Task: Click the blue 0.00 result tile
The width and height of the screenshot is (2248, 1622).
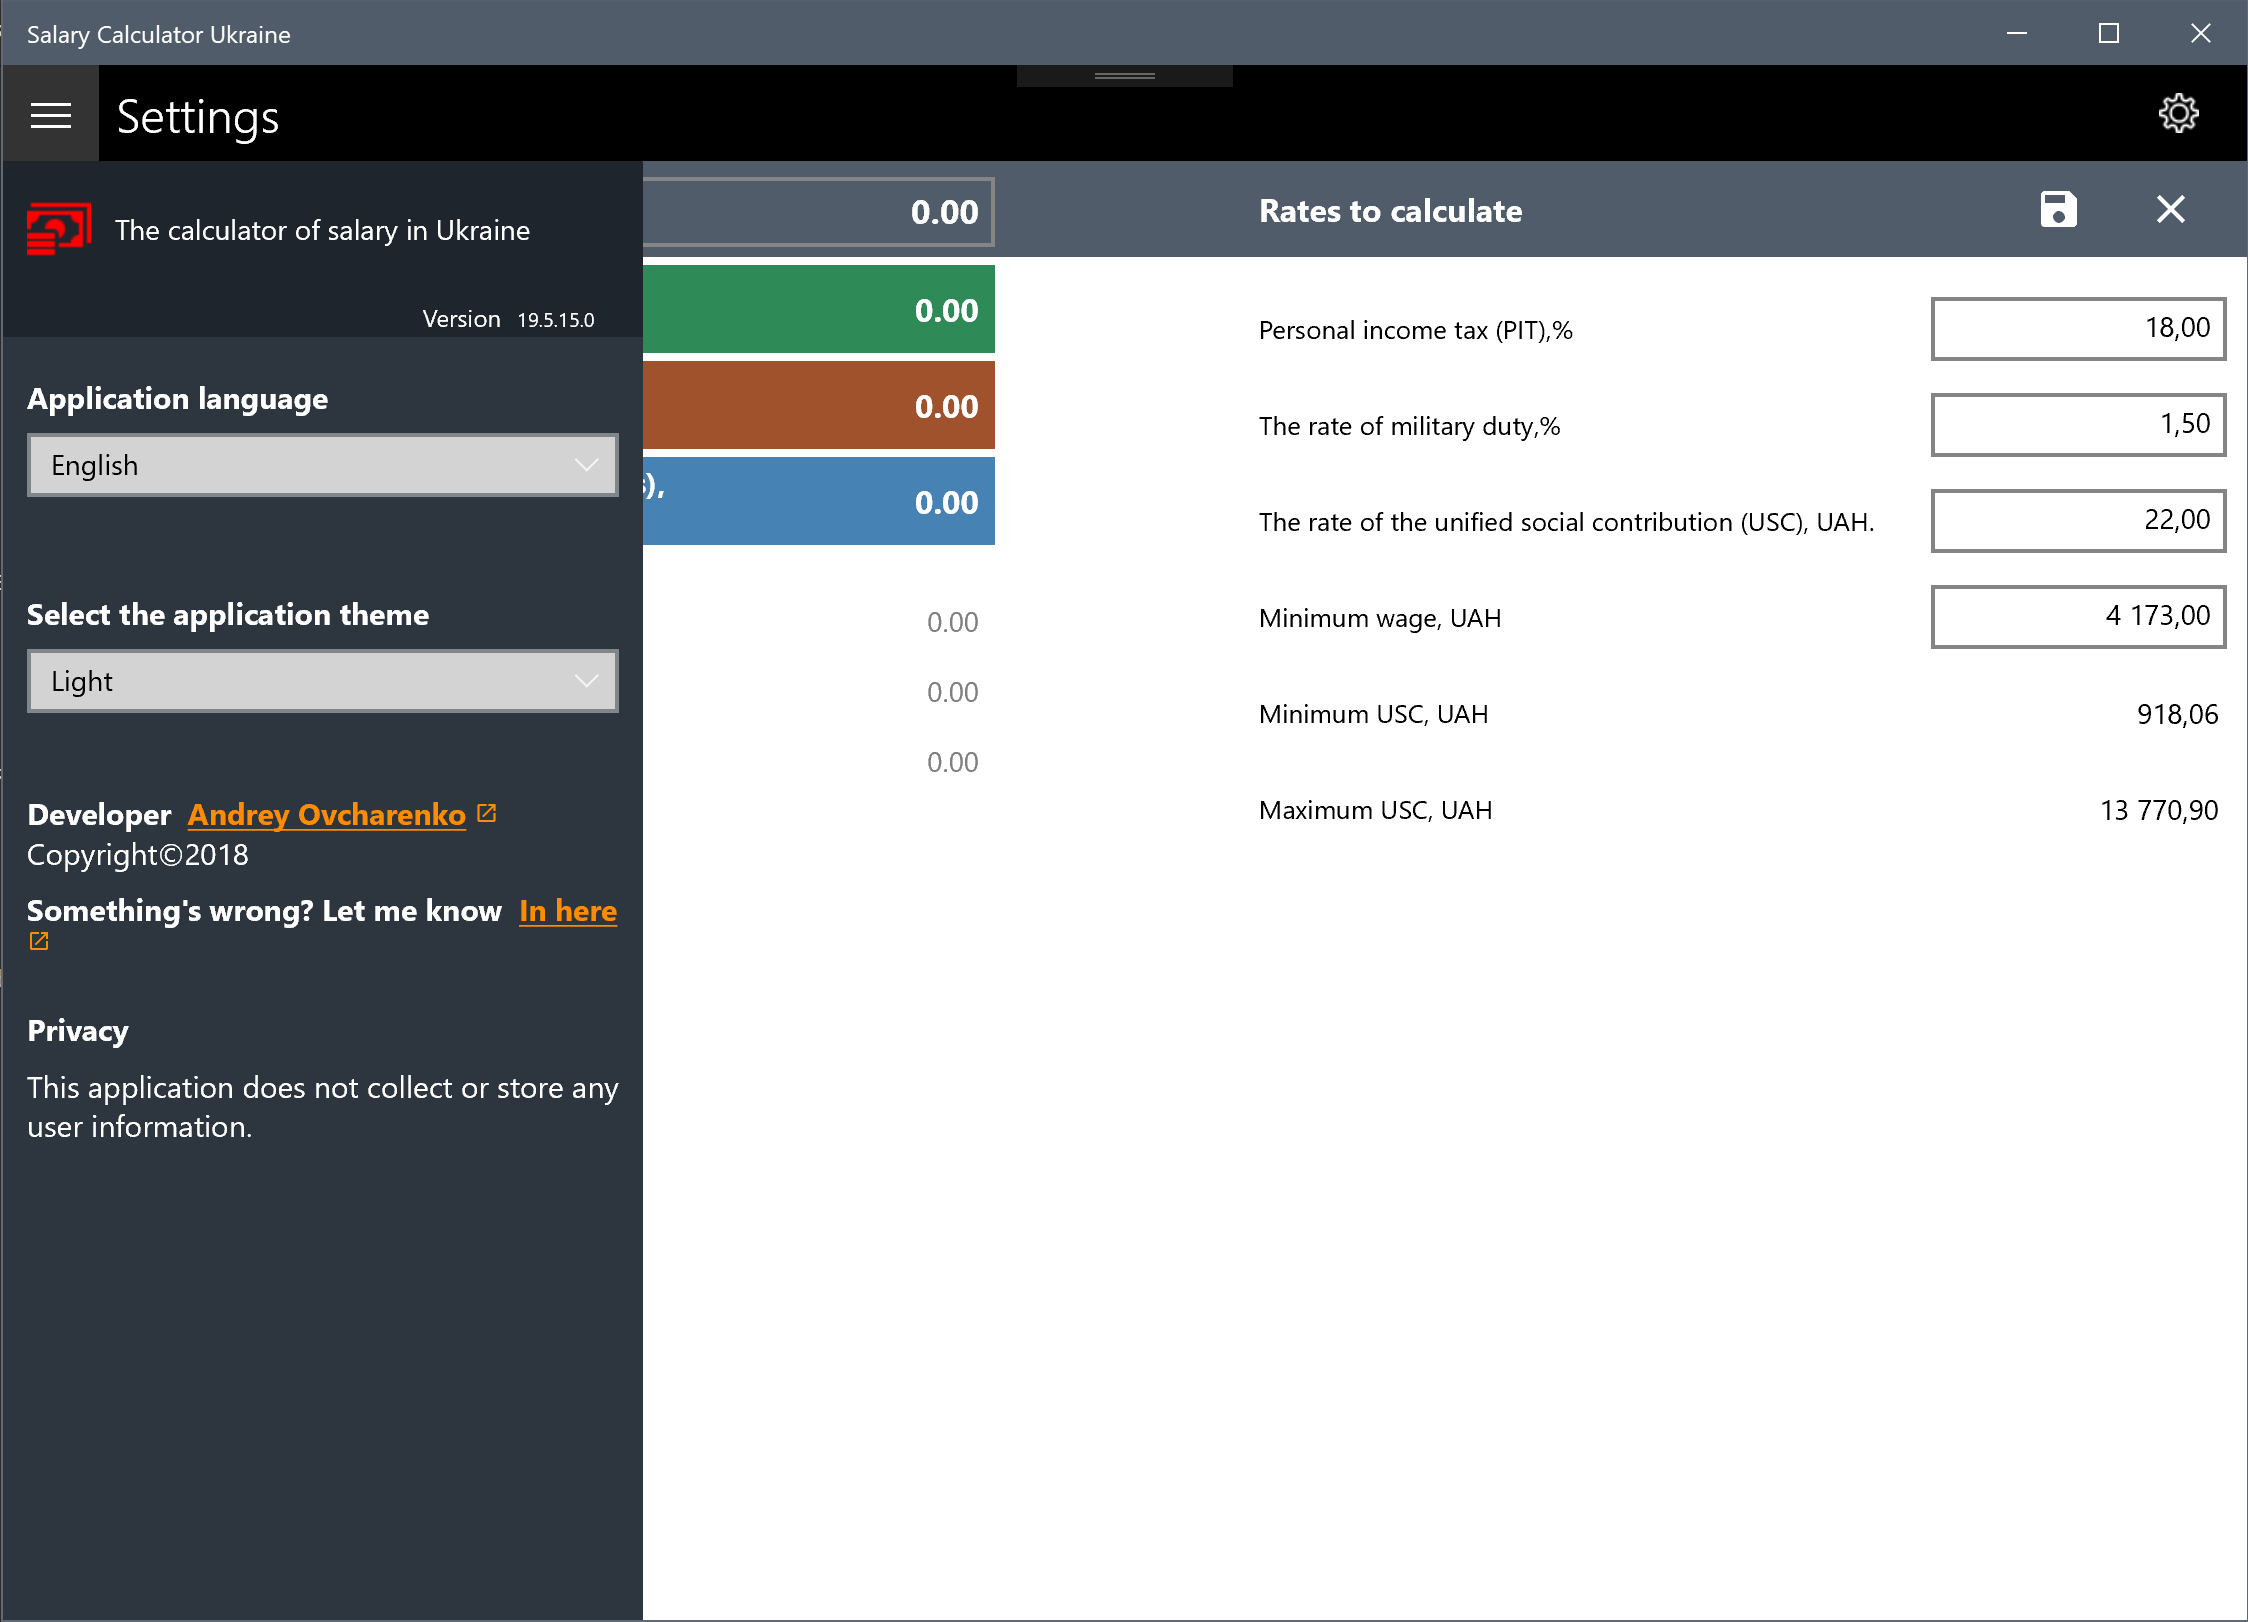Action: pyautogui.click(x=818, y=502)
